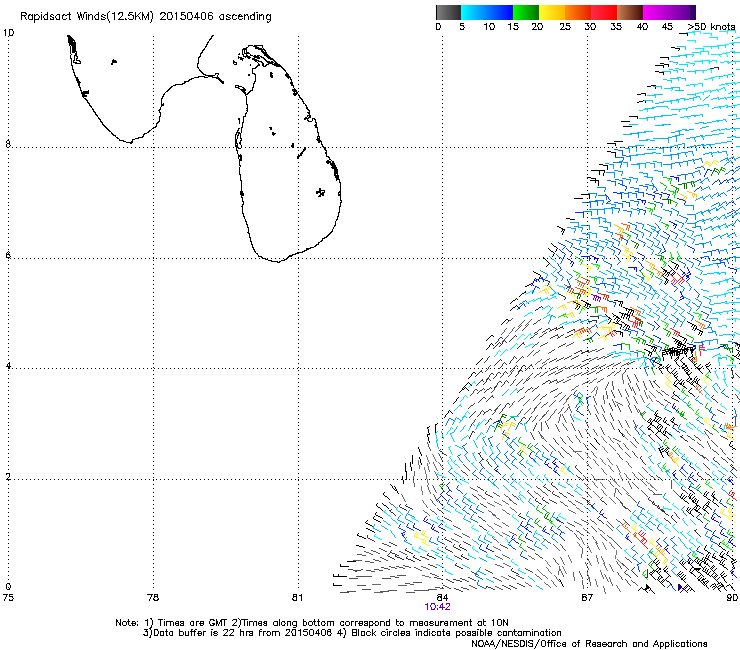
Task: Click latitude label 6 on left axis
Action: (8, 255)
